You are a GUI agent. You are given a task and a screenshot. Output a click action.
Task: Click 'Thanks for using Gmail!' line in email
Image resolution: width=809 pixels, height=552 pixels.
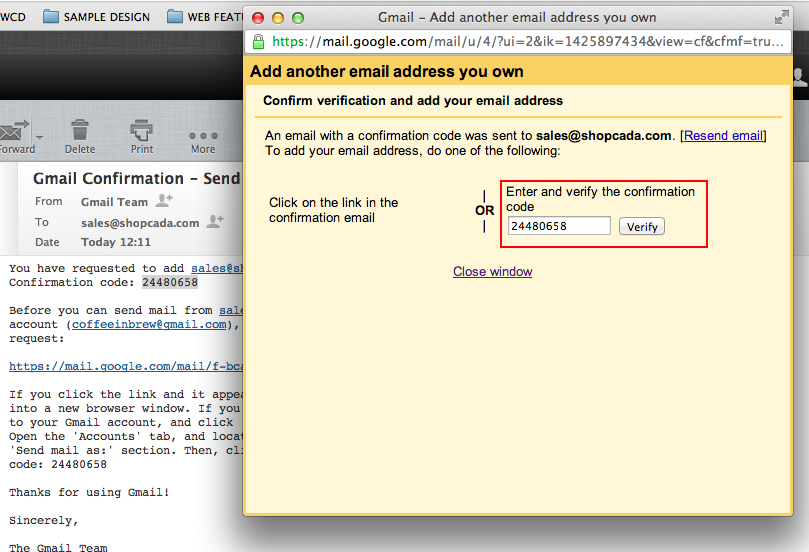89,493
